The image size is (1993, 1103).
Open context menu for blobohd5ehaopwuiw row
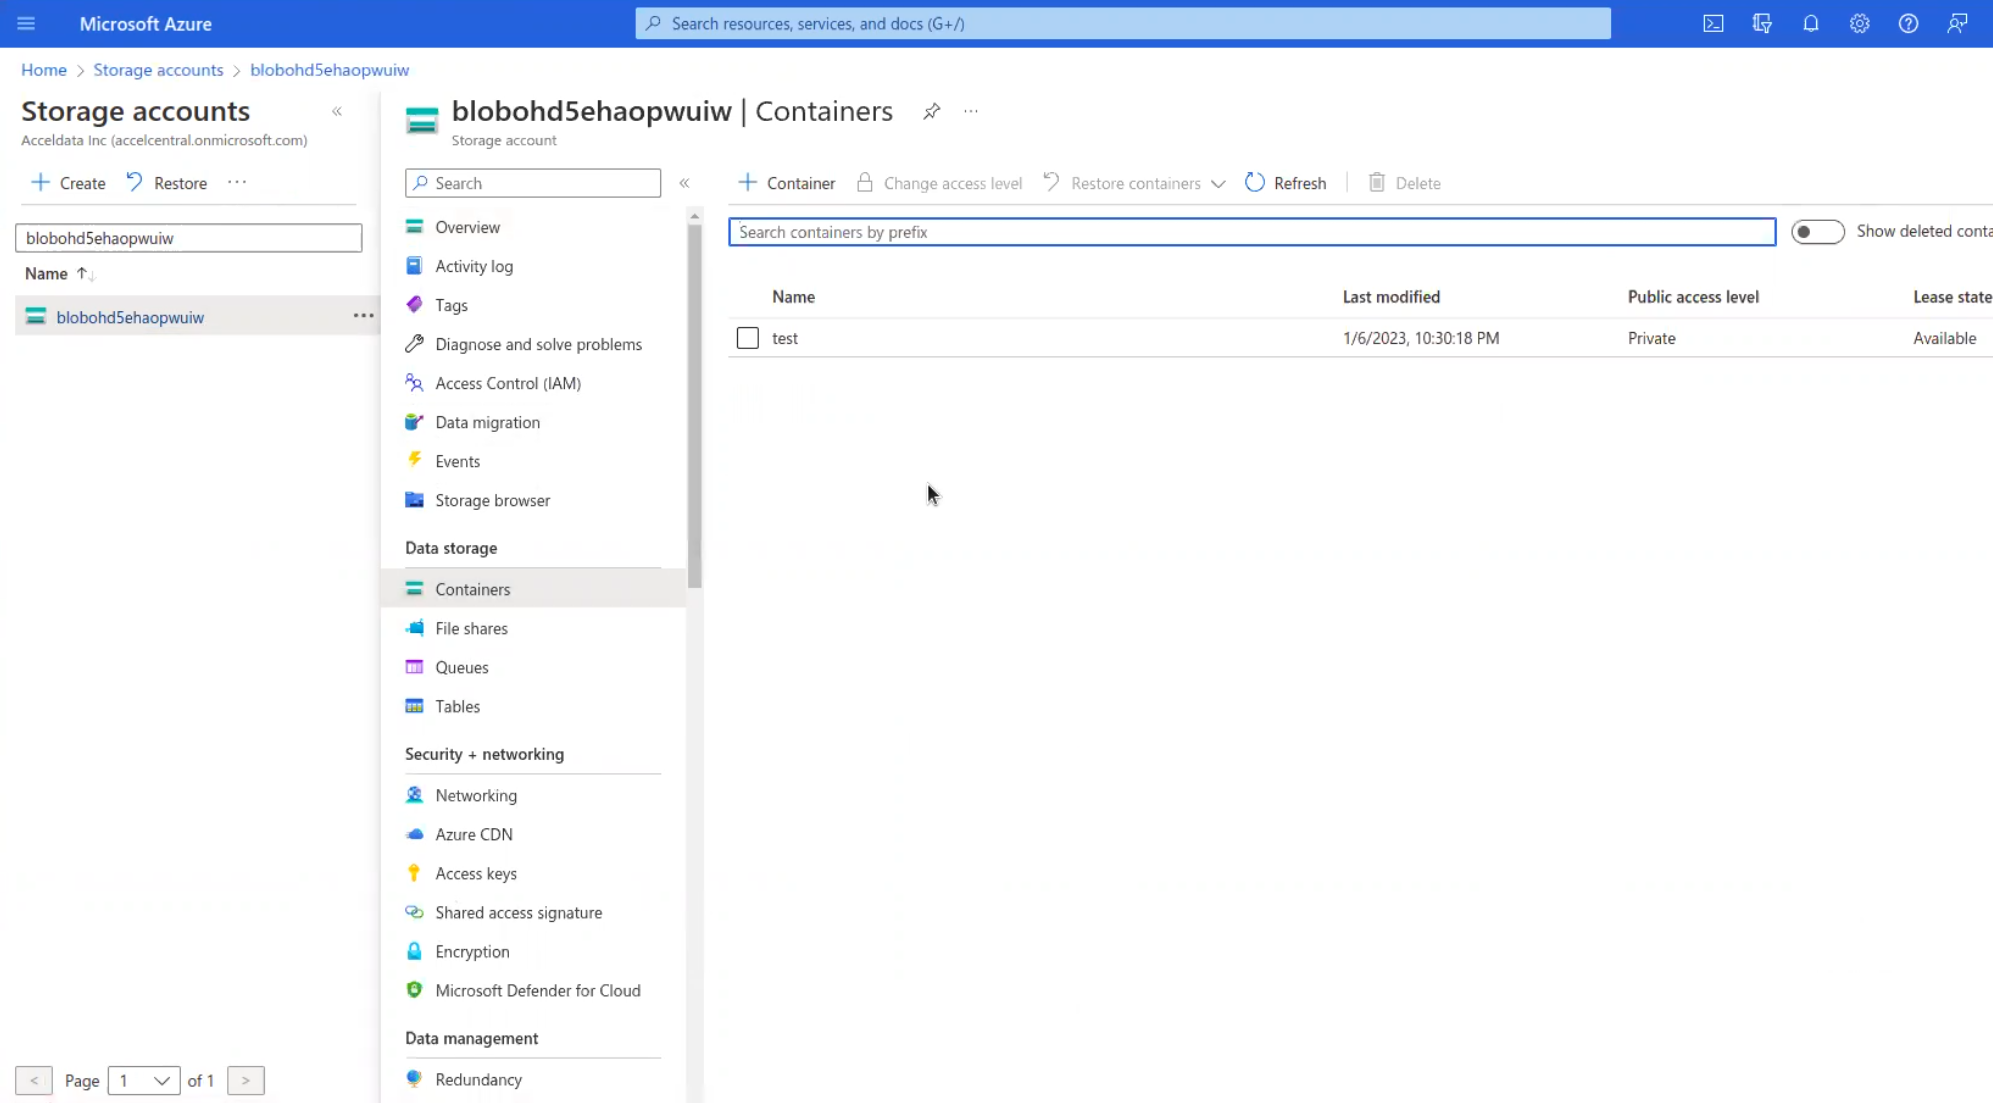pyautogui.click(x=363, y=316)
